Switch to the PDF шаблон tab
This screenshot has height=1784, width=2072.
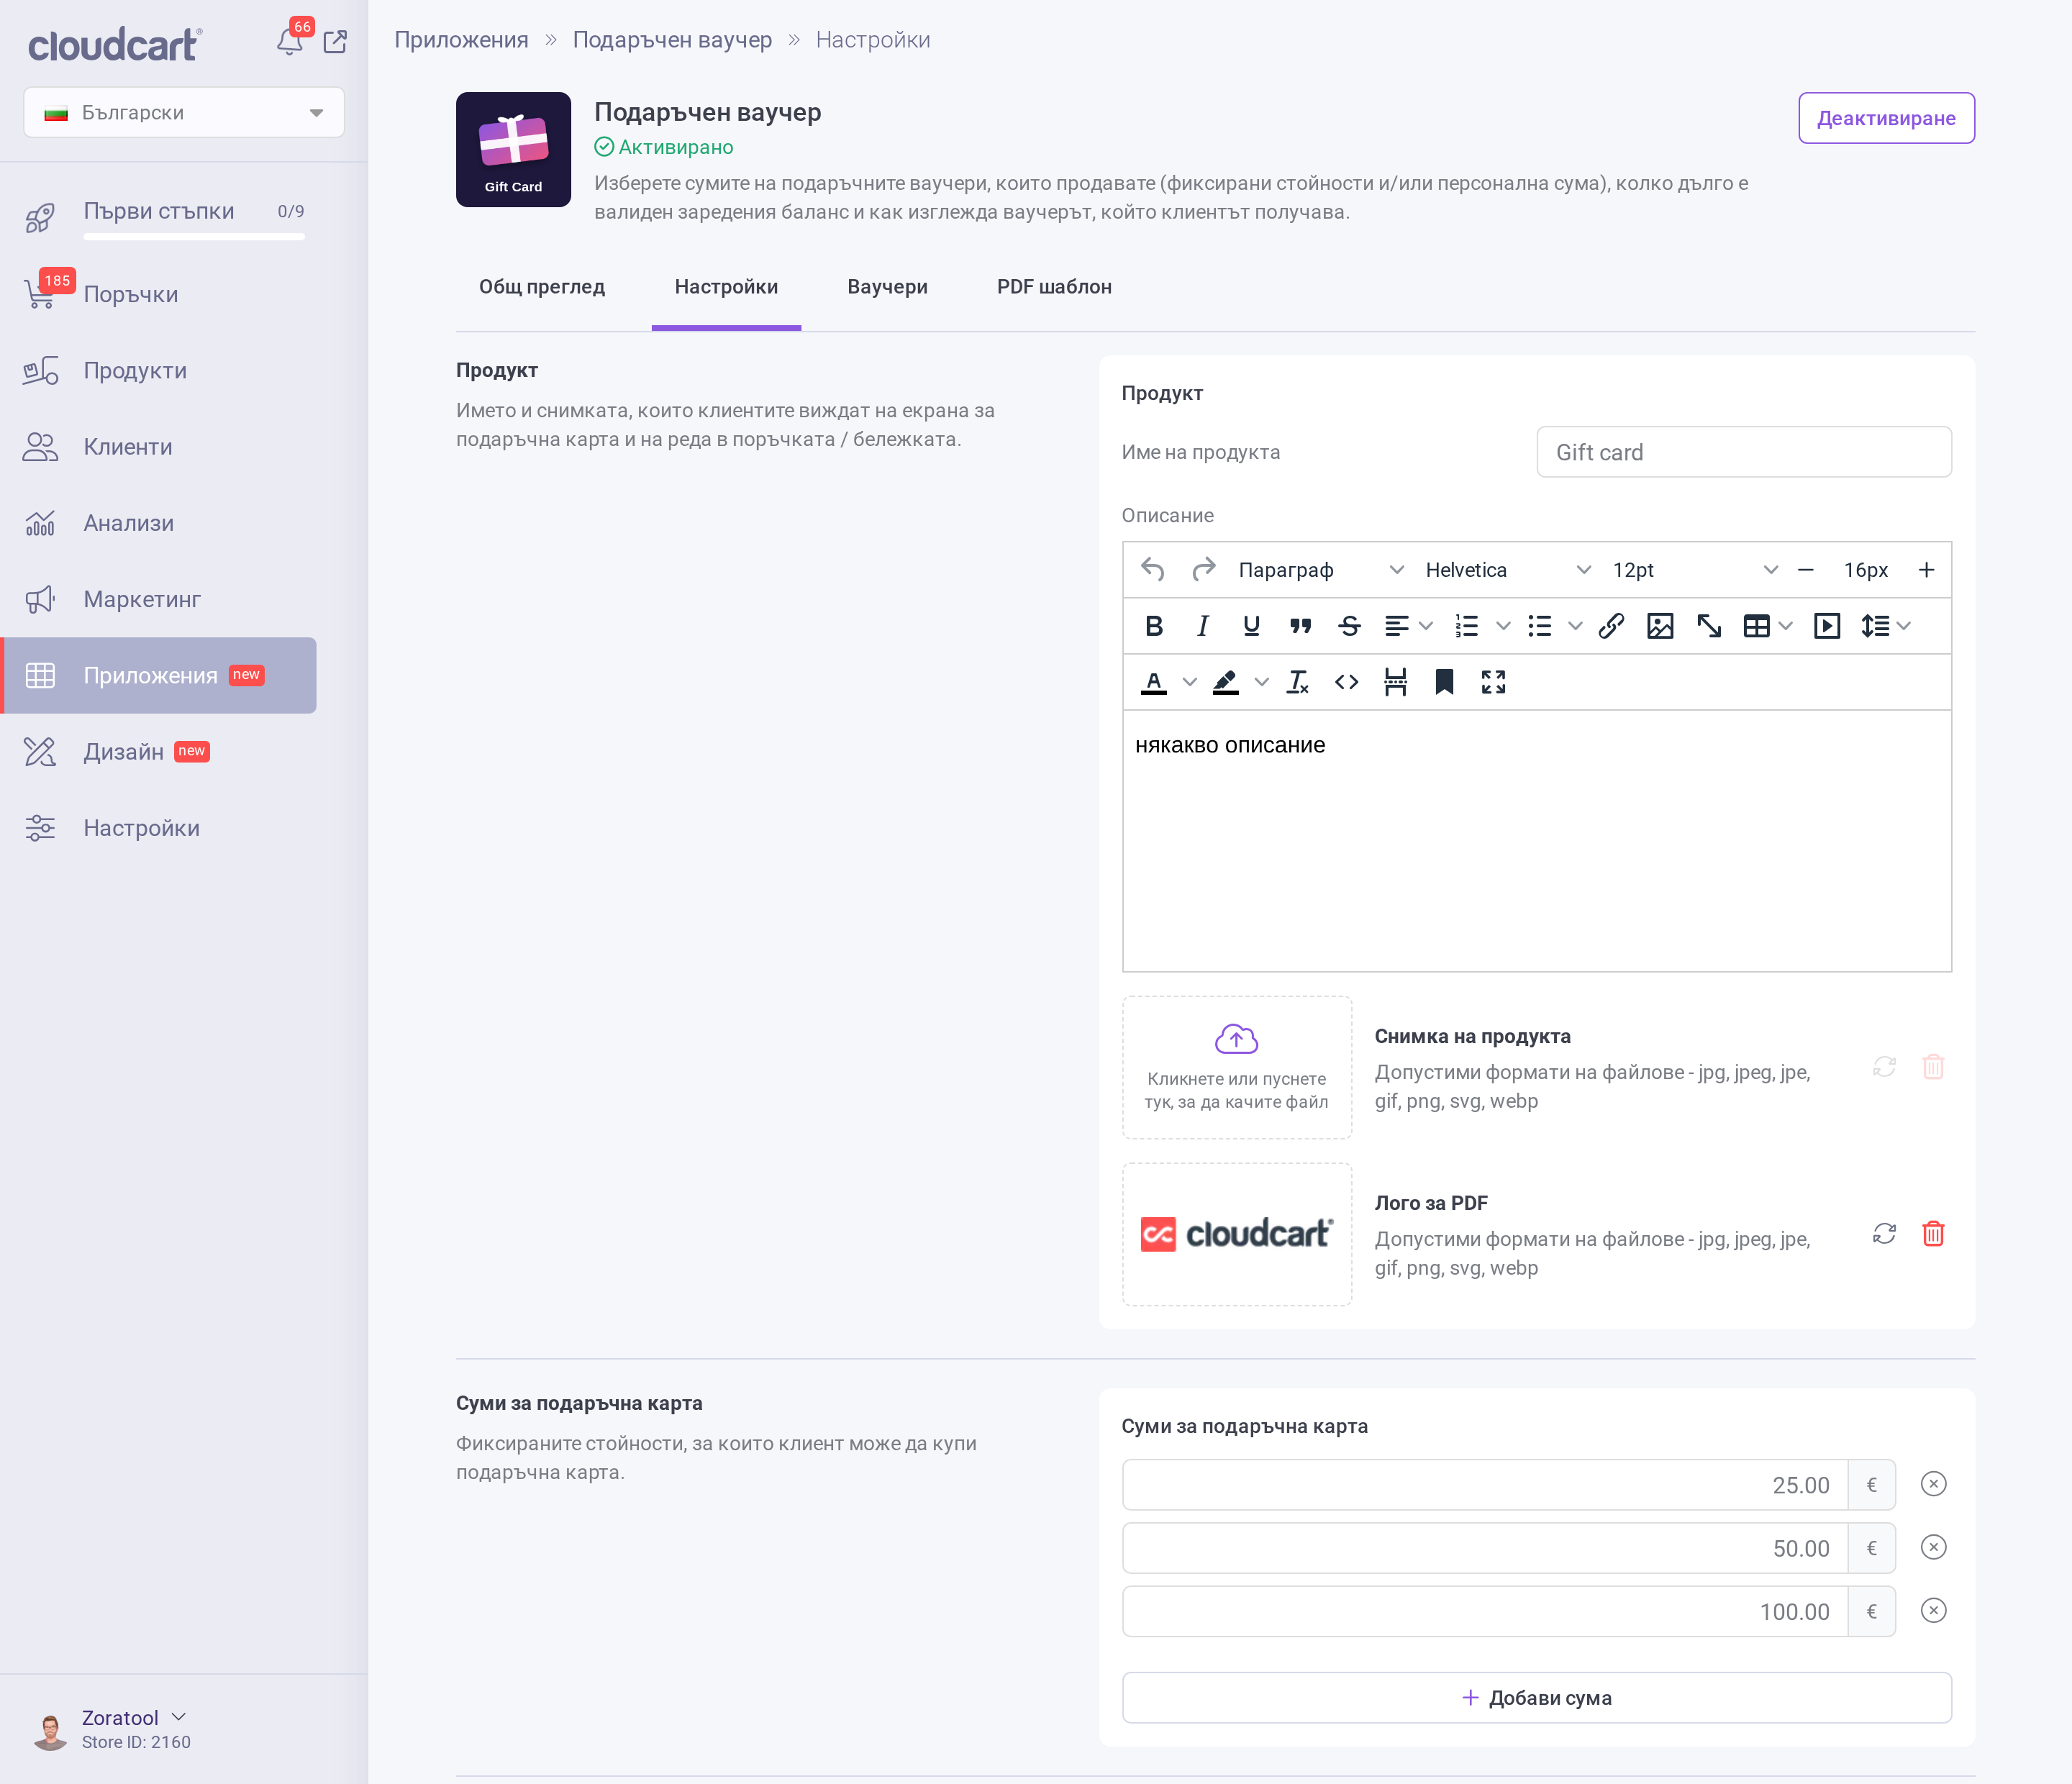tap(1054, 287)
